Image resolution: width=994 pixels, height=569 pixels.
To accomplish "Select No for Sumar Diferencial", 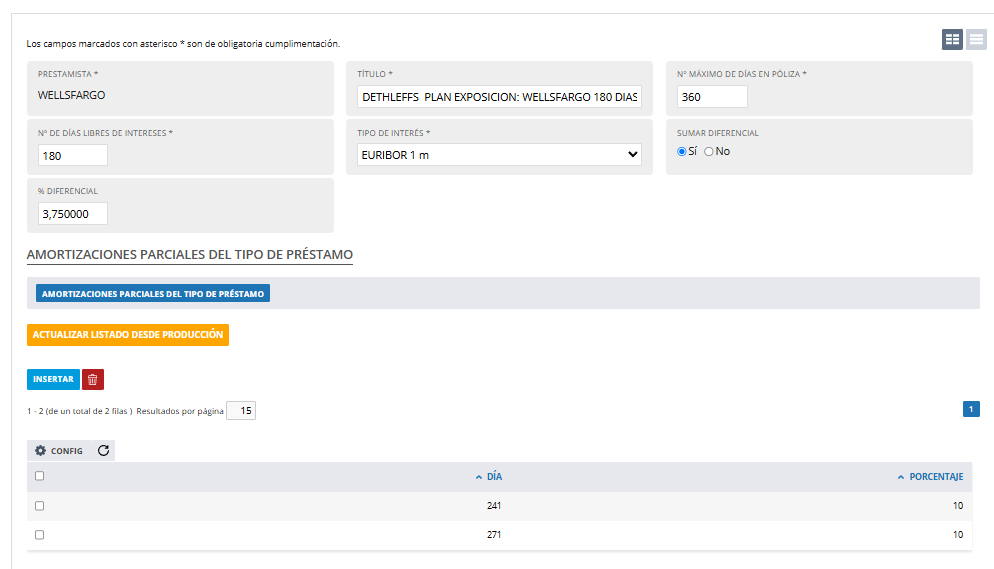I will pyautogui.click(x=709, y=151).
